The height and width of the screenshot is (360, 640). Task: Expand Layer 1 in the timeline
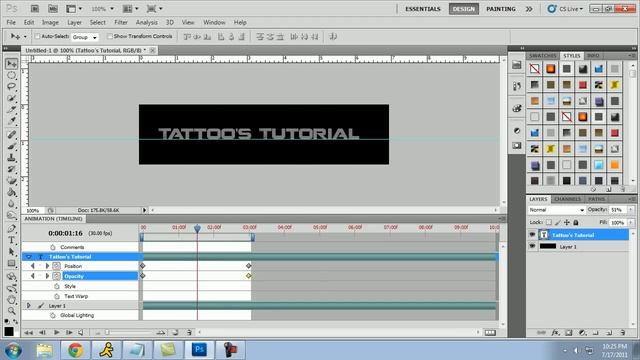pos(29,306)
